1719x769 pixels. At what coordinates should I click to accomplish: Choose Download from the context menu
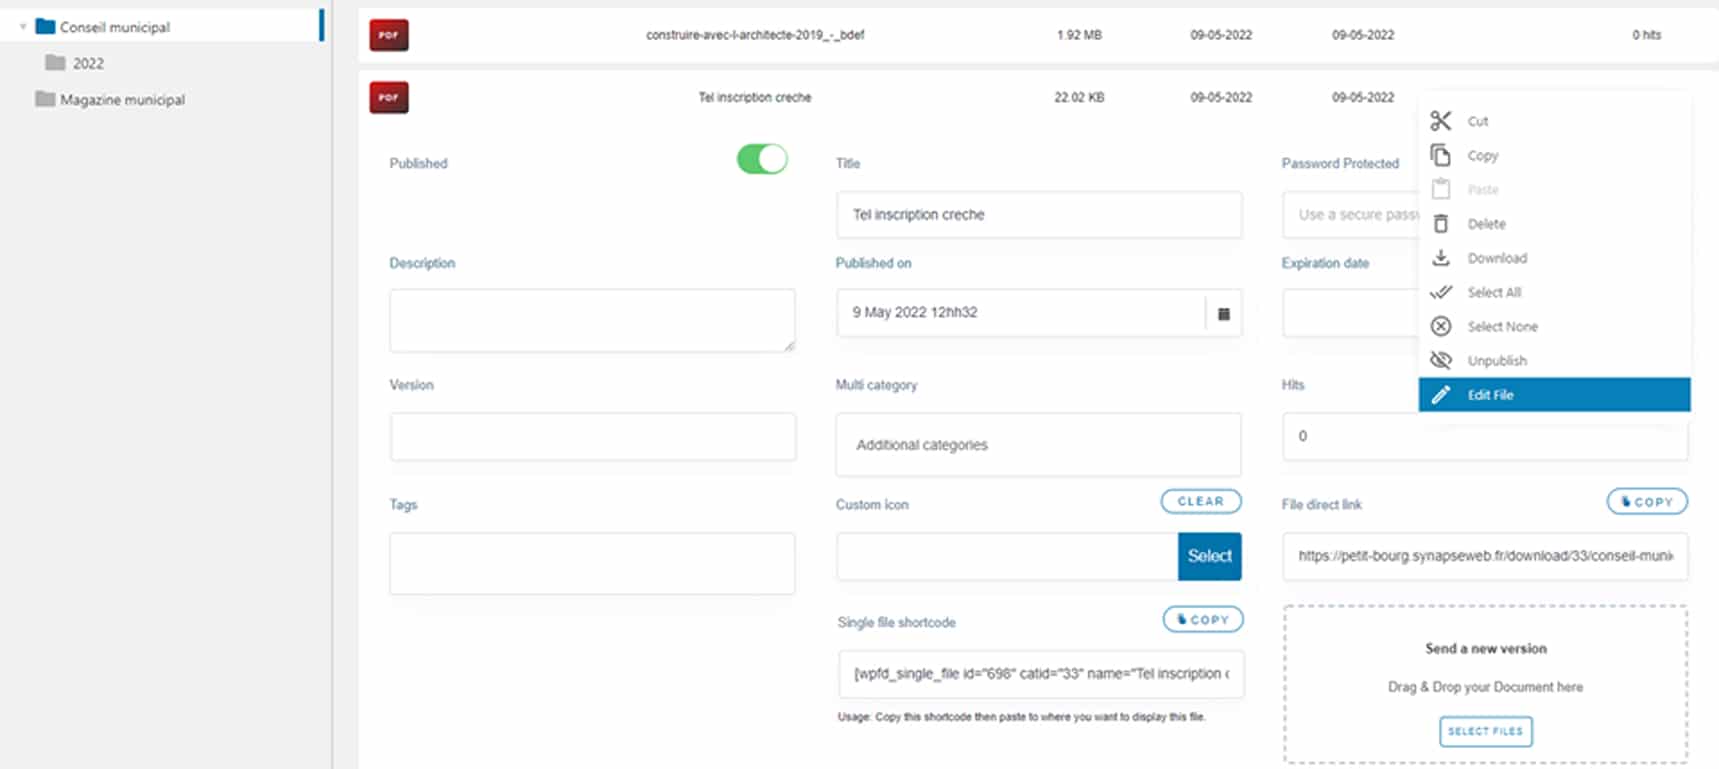click(x=1554, y=258)
